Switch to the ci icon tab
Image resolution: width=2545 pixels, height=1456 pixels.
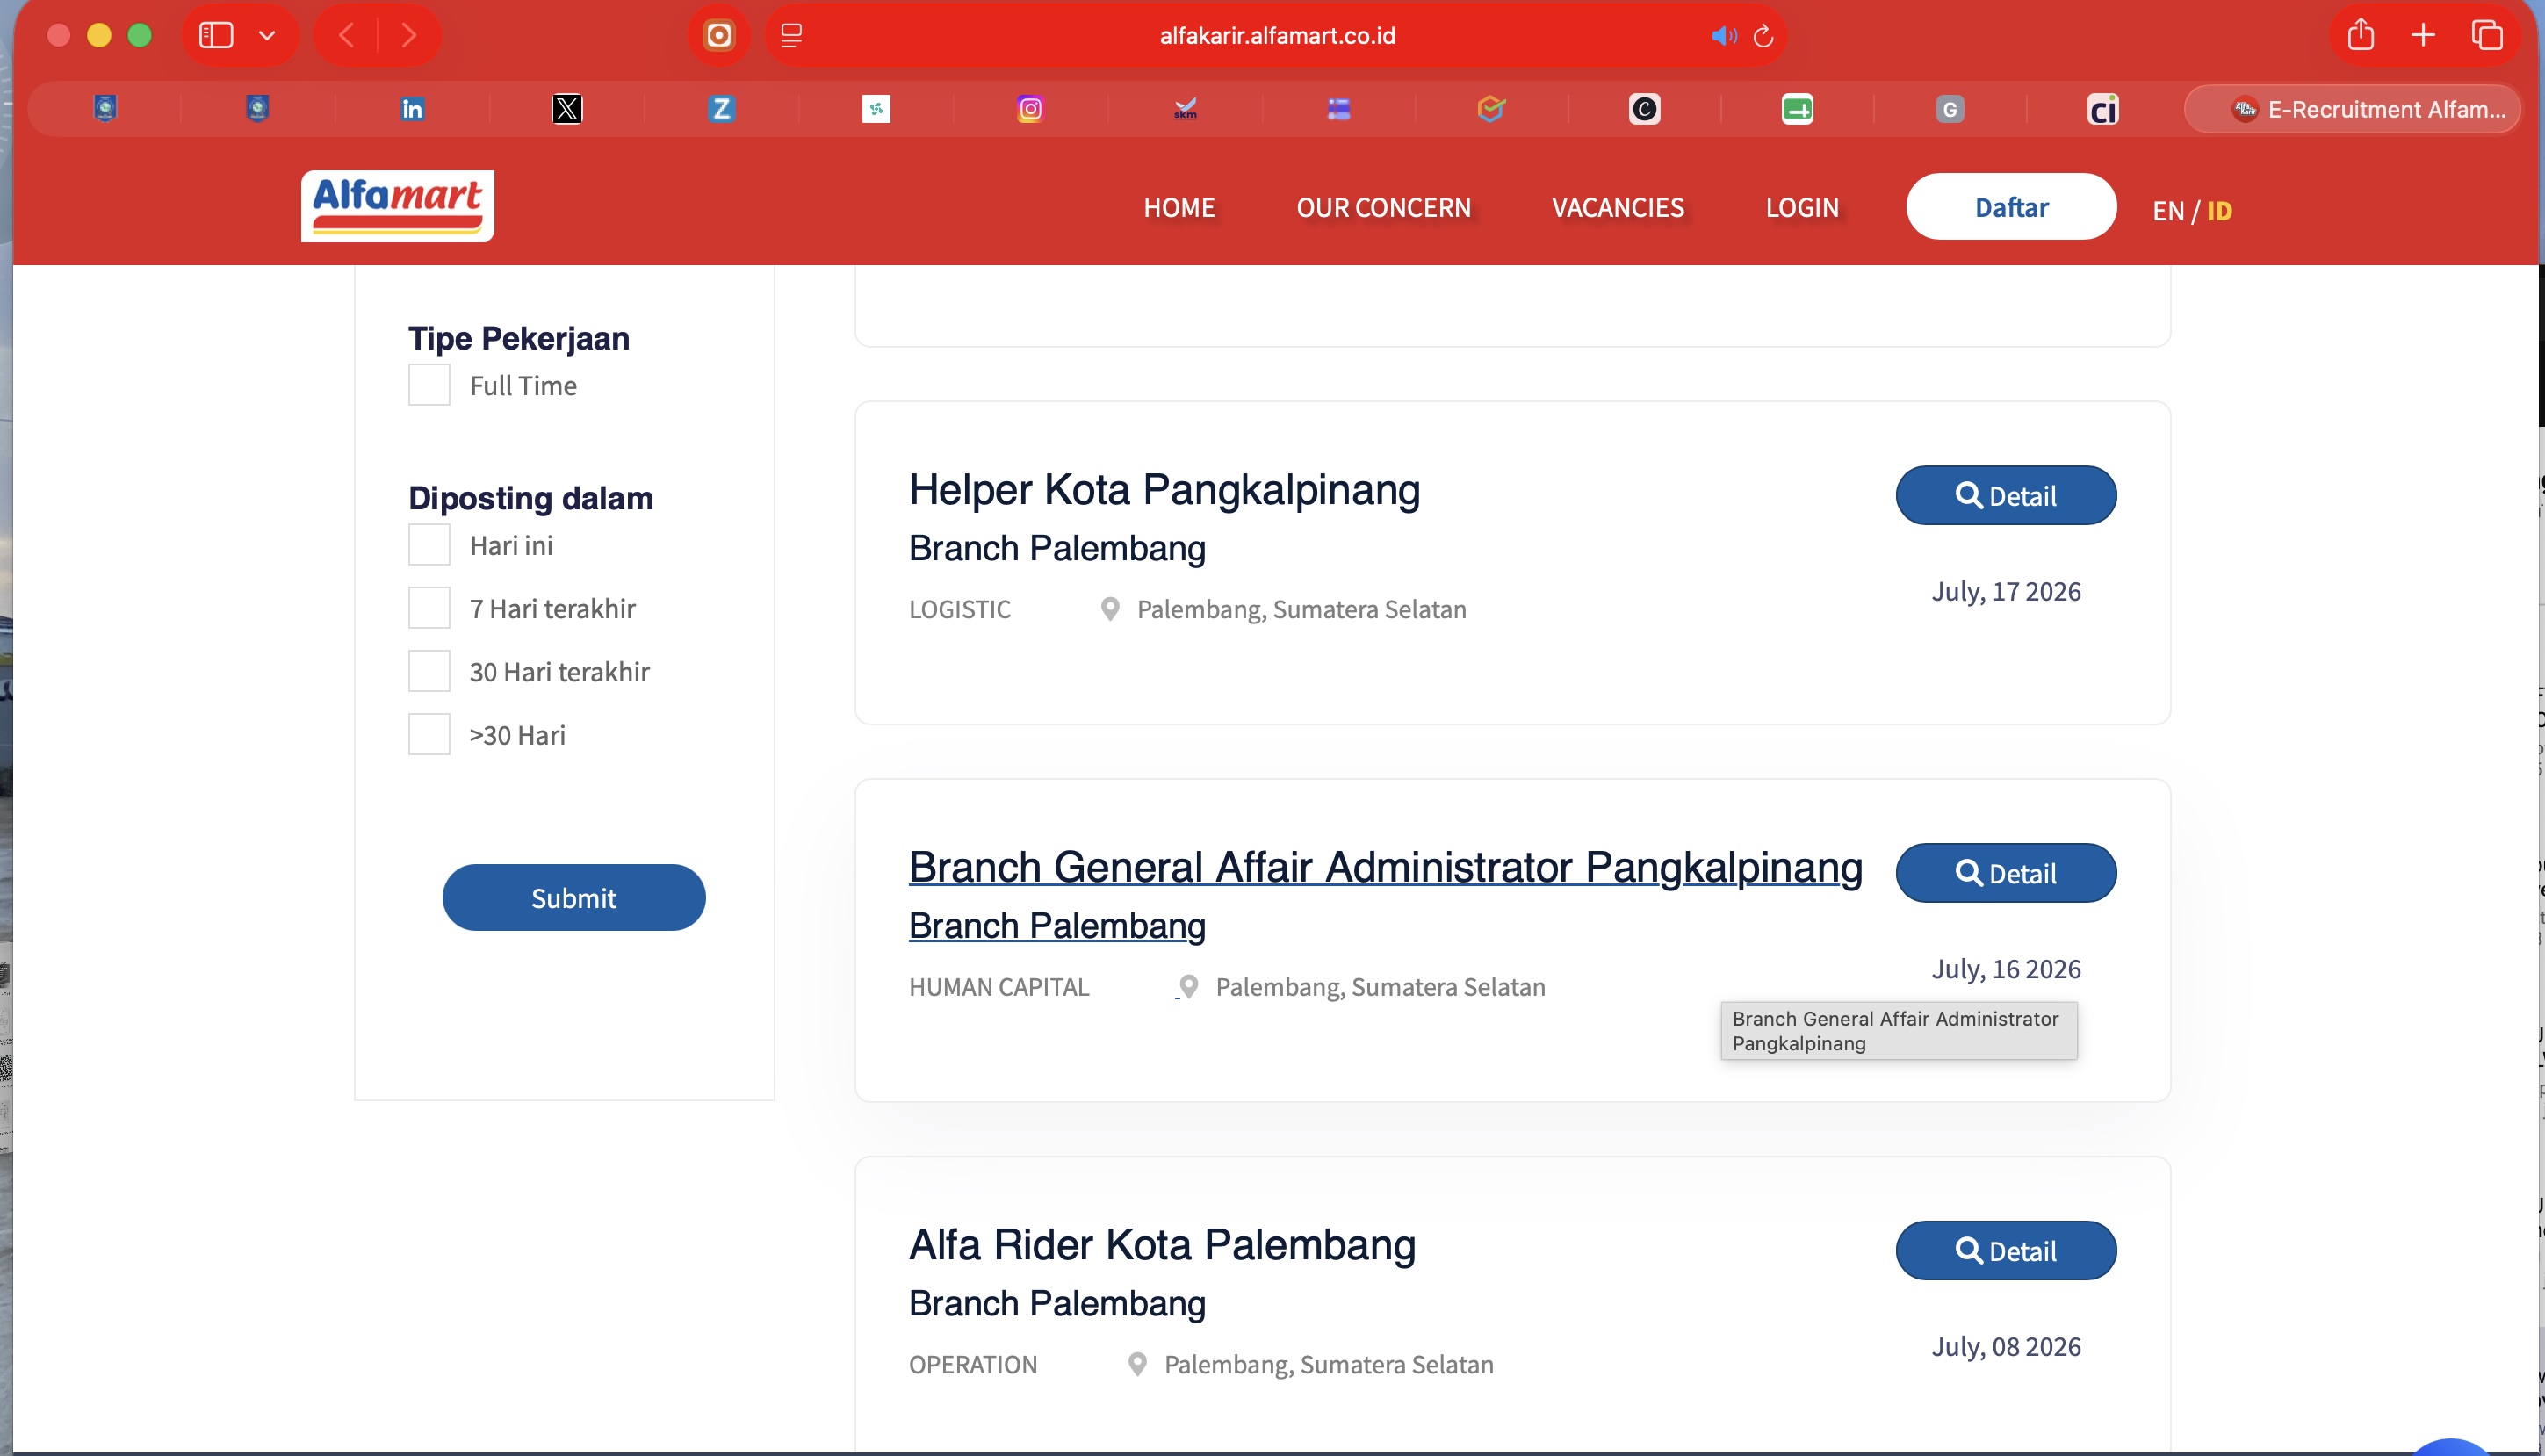(2103, 109)
